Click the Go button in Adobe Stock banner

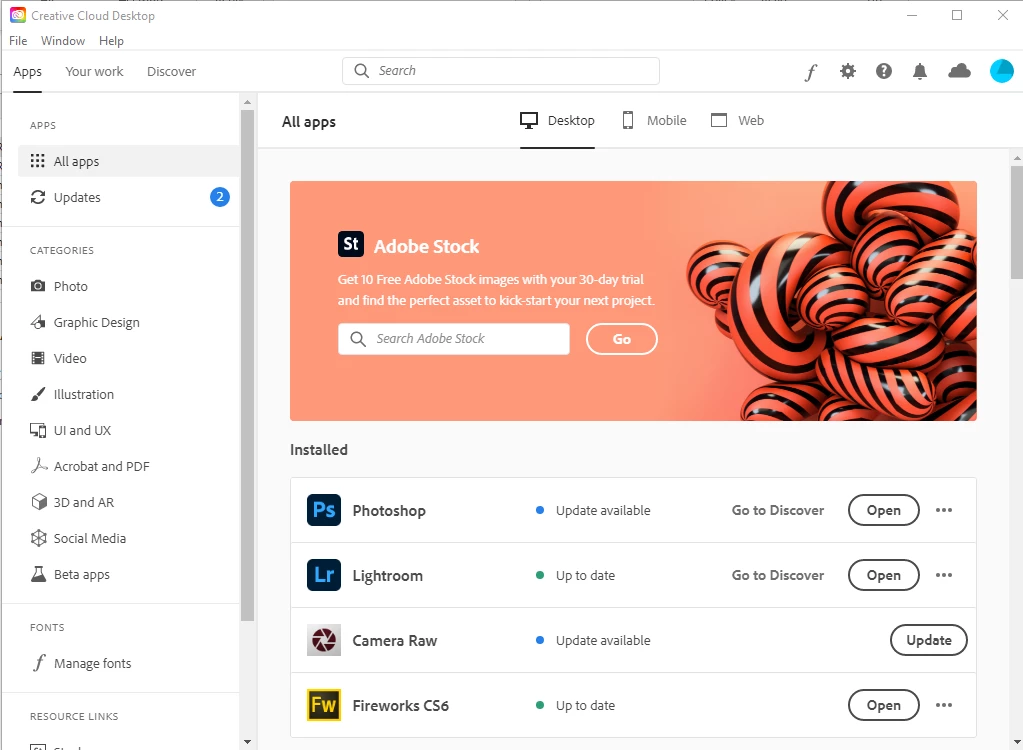[621, 339]
